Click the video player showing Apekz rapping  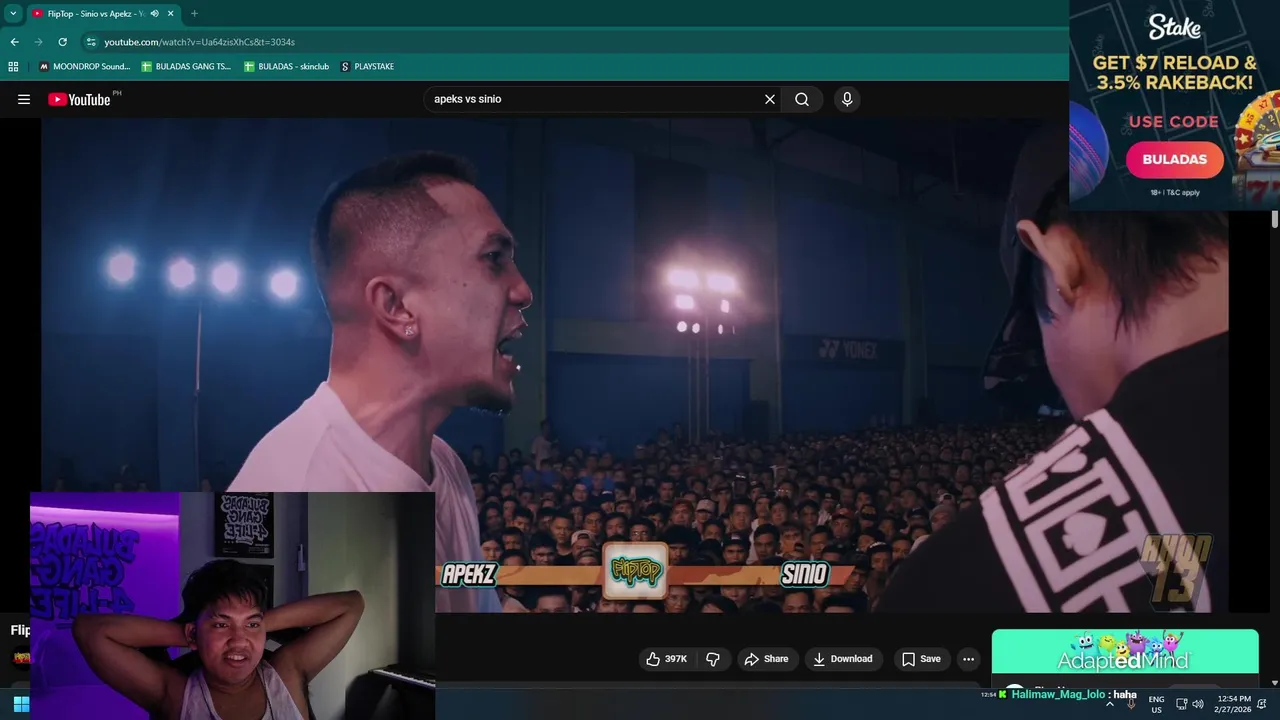[634, 365]
